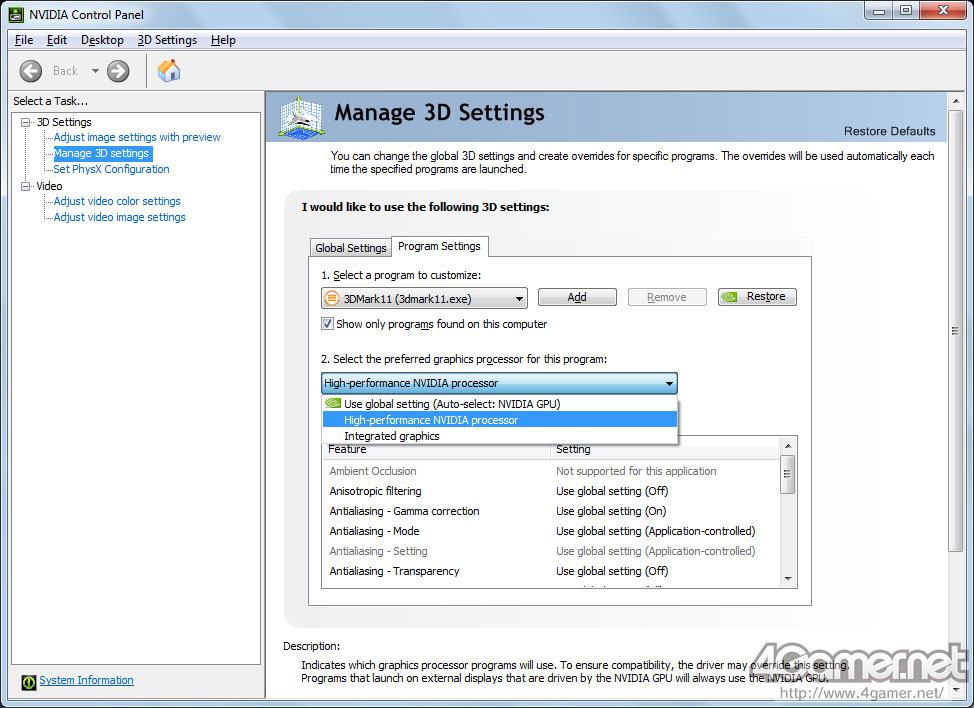Click main page scrollbar up arrow
Image resolution: width=974 pixels, height=708 pixels.
pos(955,101)
